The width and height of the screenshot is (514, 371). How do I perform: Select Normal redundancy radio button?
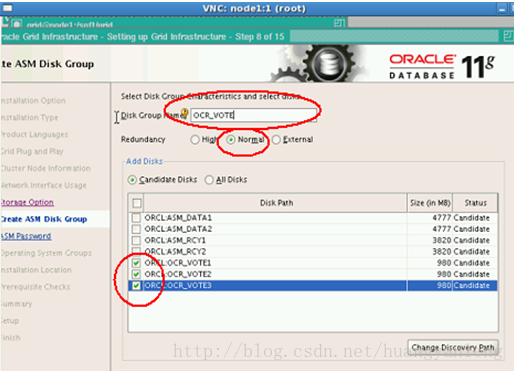(231, 140)
